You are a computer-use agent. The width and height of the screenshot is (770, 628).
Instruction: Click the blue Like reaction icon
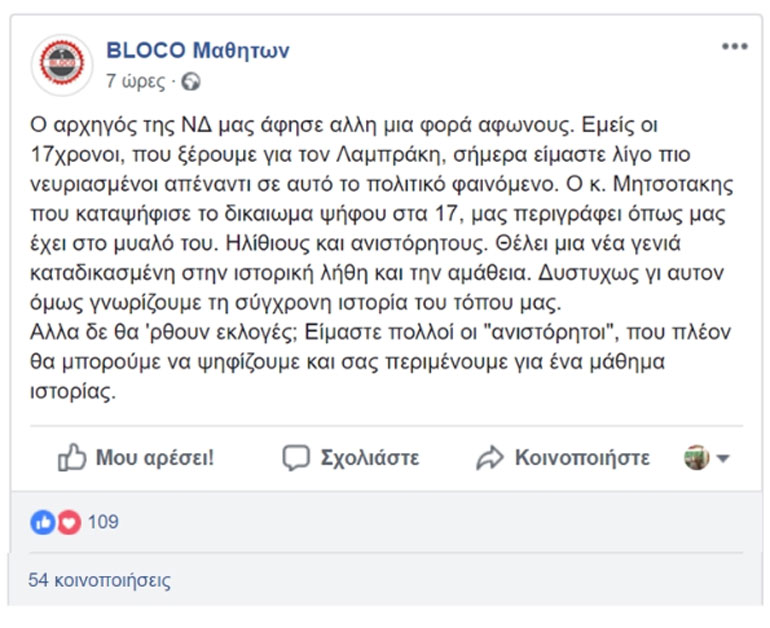[x=43, y=521]
